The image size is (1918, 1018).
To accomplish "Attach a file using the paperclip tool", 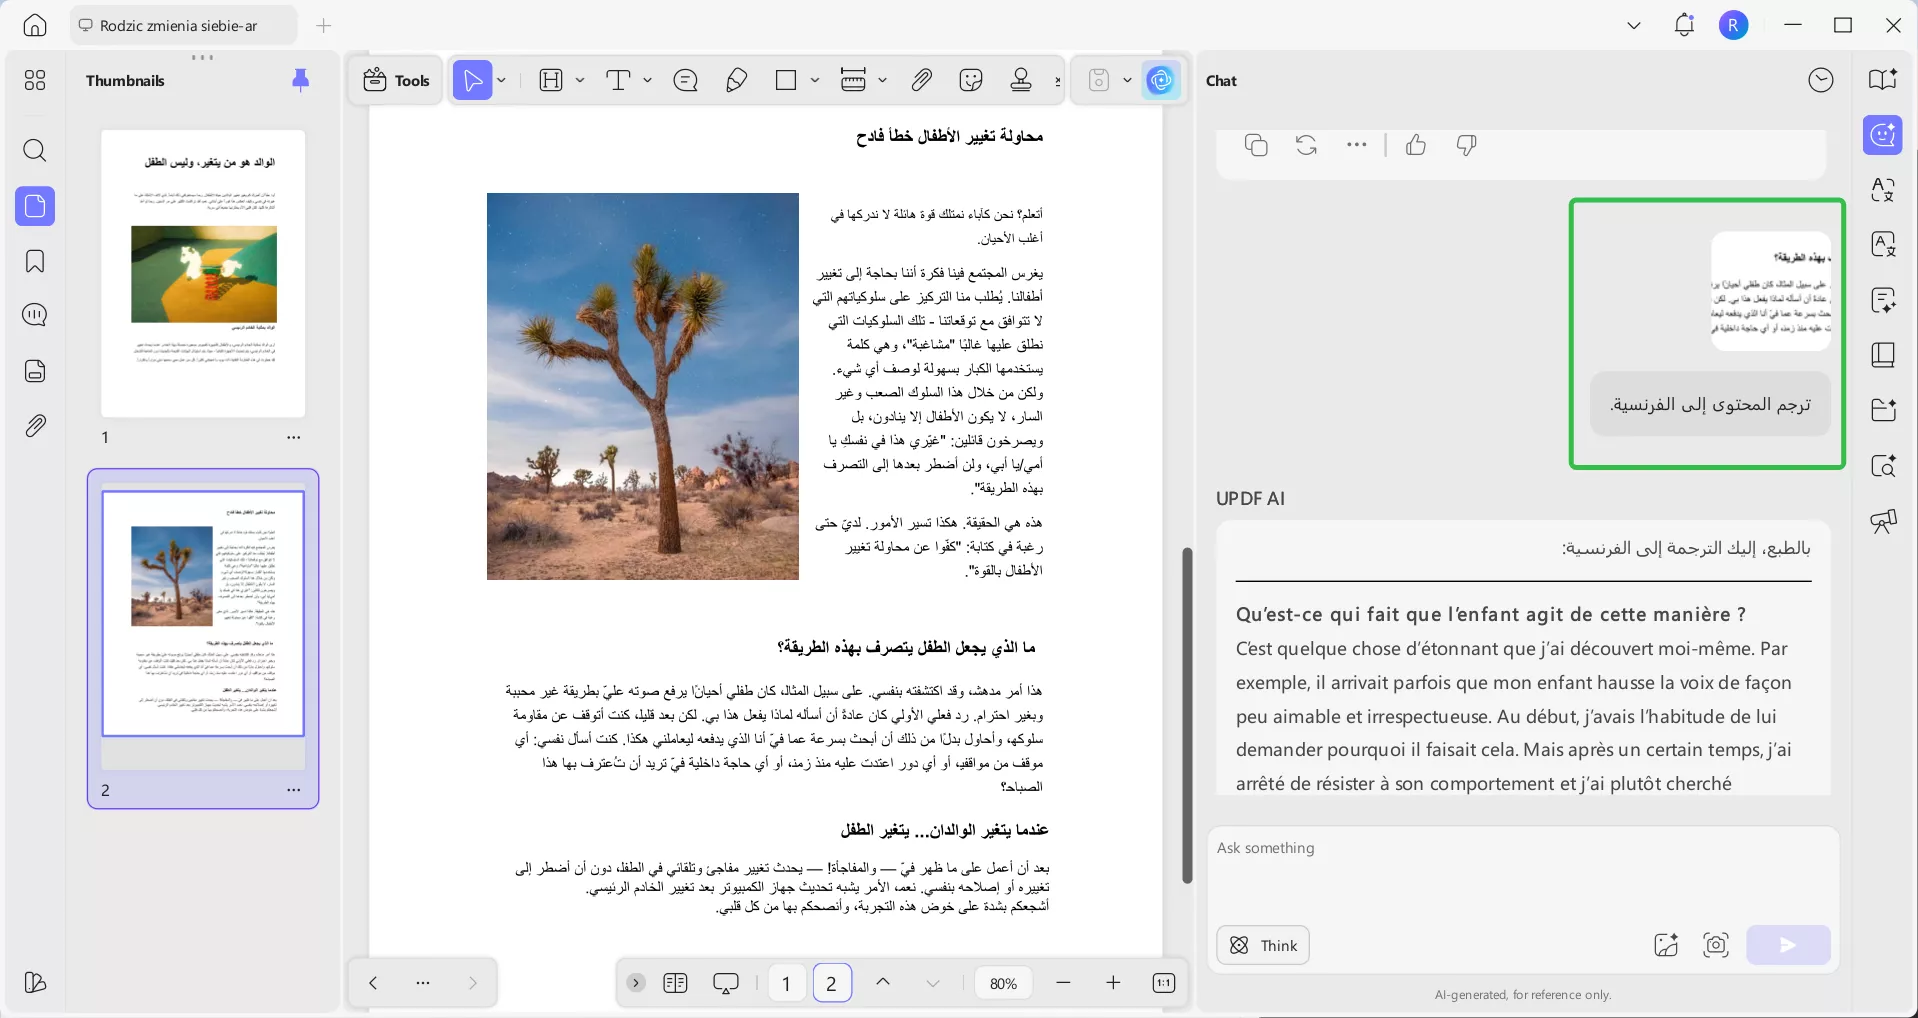I will [x=922, y=80].
